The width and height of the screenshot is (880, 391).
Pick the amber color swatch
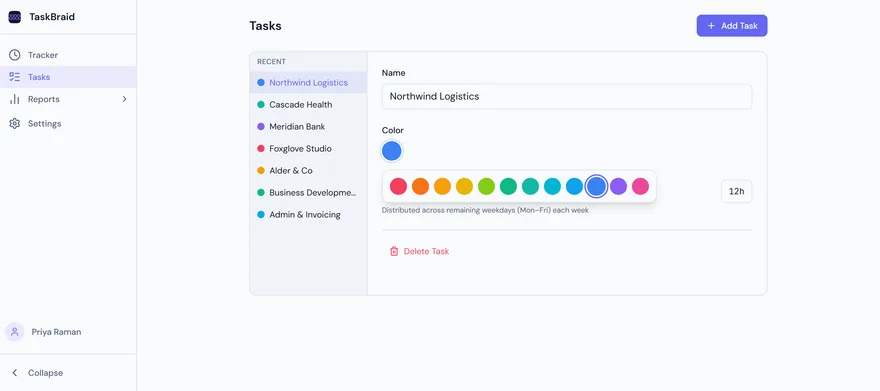tap(442, 186)
